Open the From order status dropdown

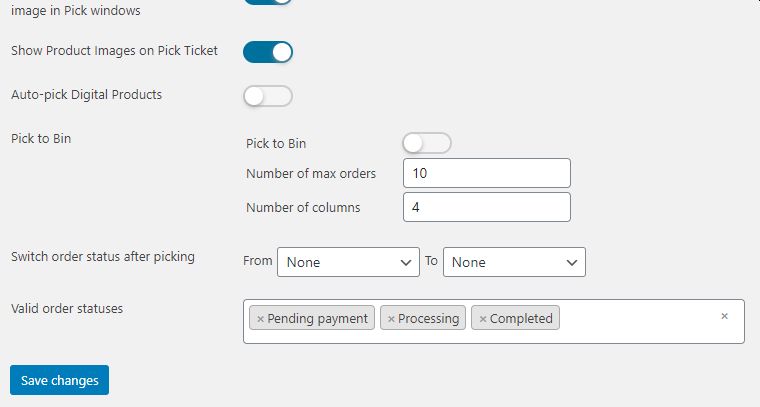(348, 262)
